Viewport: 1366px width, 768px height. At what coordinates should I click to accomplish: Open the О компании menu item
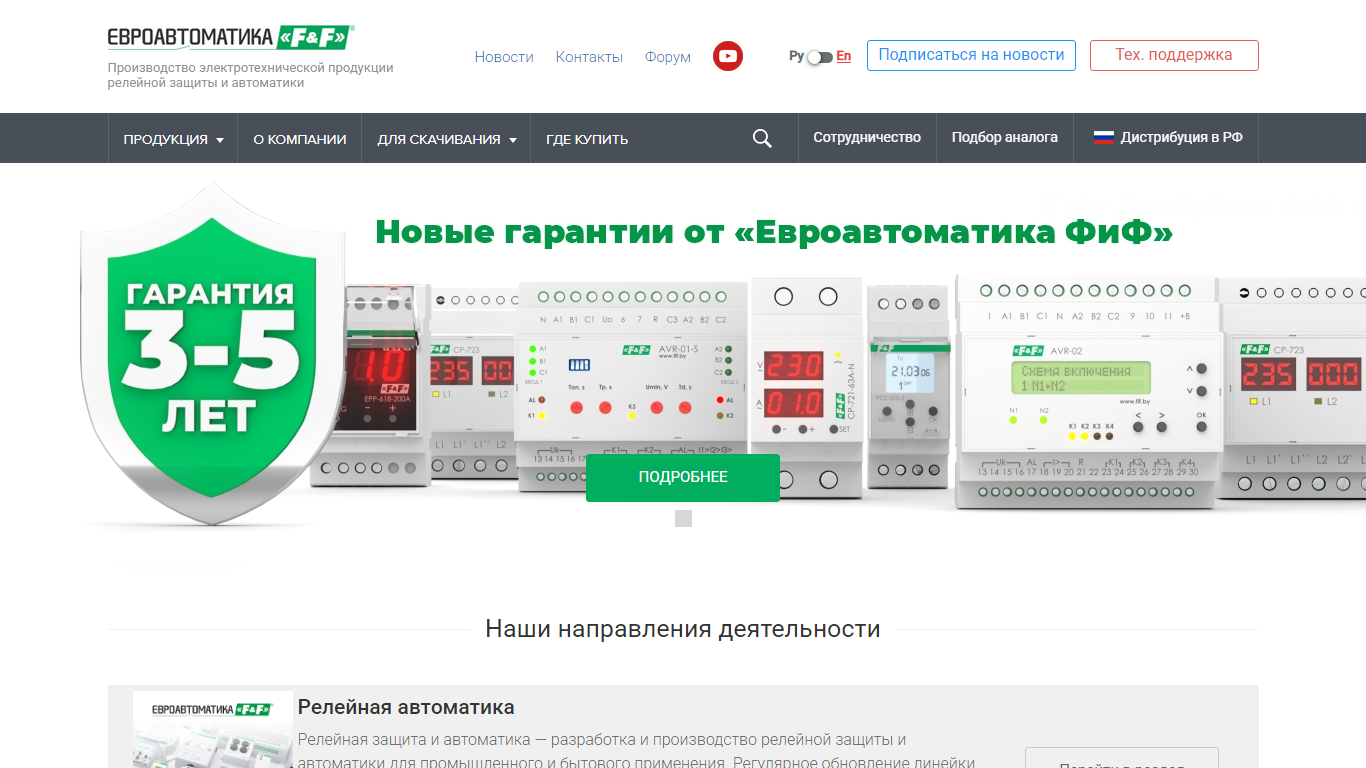point(300,139)
